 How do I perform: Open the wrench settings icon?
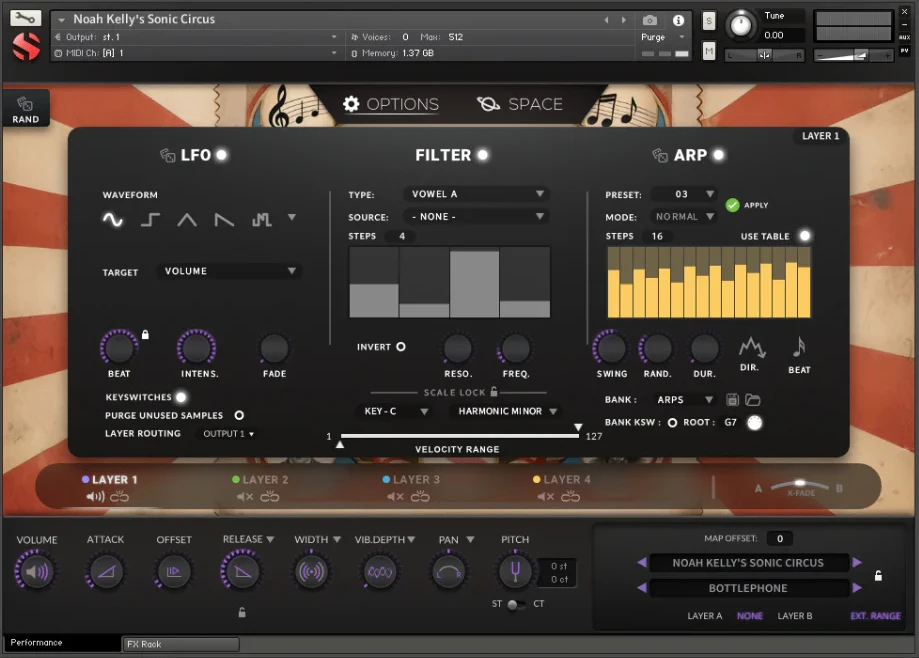pyautogui.click(x=25, y=18)
